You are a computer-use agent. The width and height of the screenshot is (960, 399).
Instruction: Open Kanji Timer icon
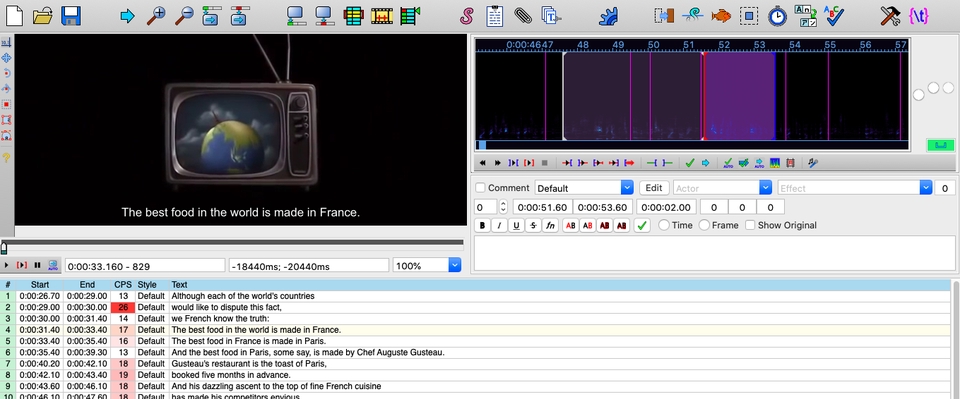(806, 15)
